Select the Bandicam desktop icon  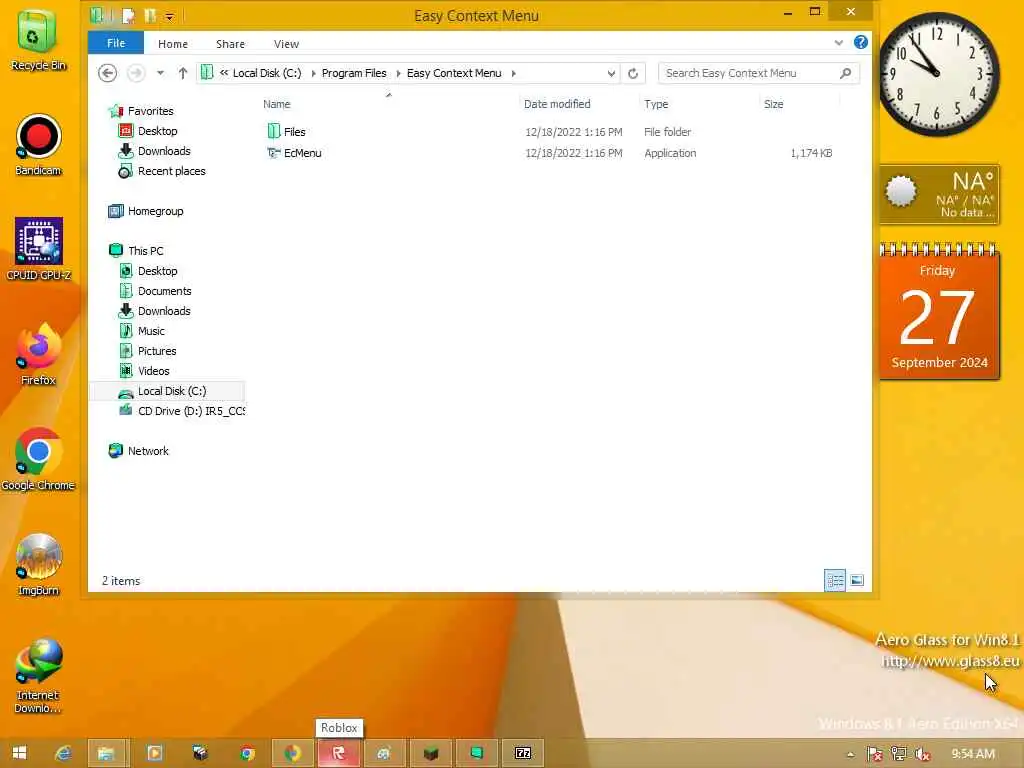pyautogui.click(x=38, y=145)
